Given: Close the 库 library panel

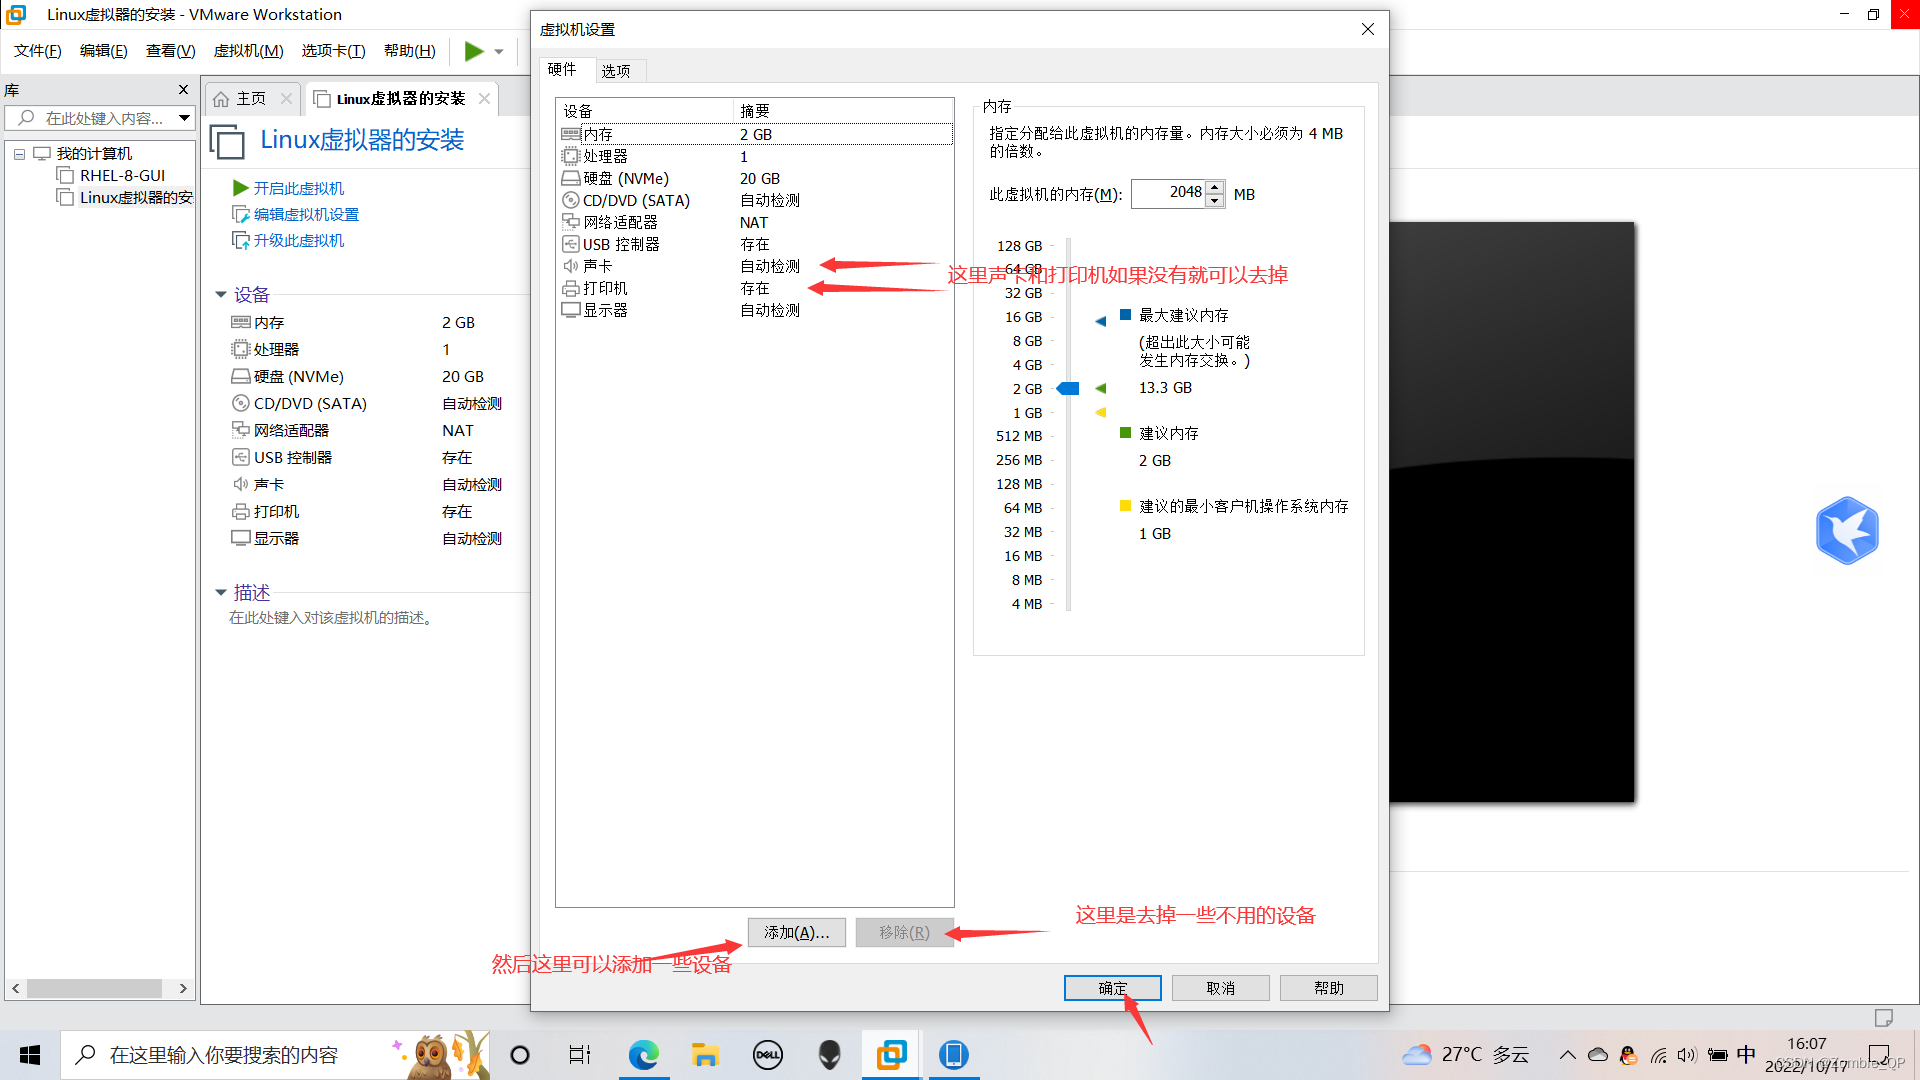Looking at the screenshot, I should pos(183,89).
